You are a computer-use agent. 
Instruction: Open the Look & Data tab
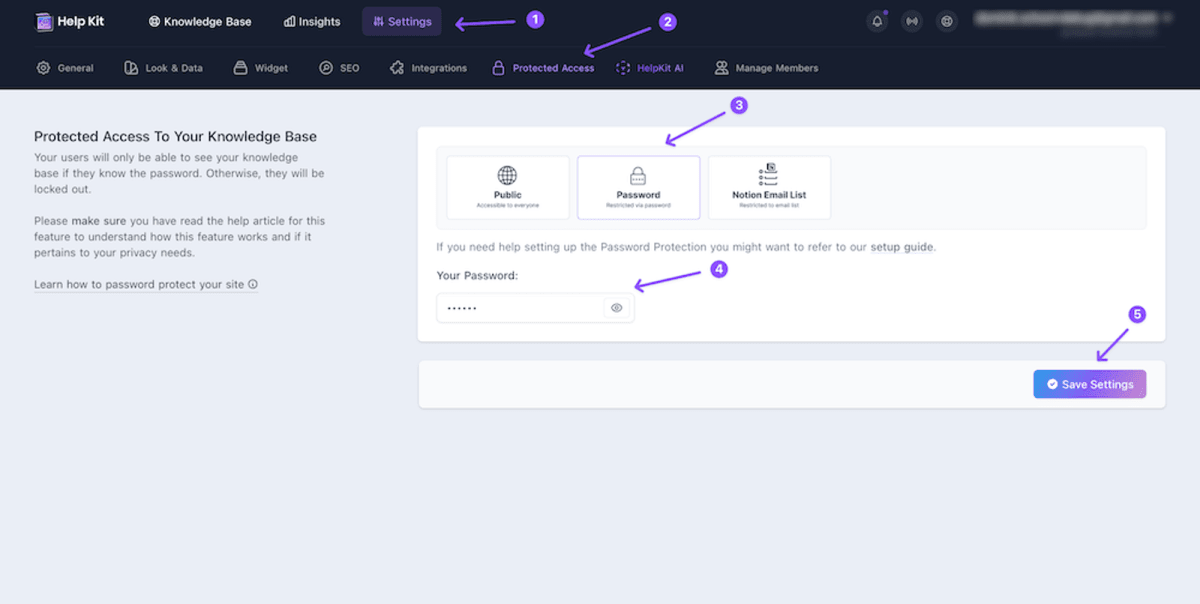pos(163,68)
